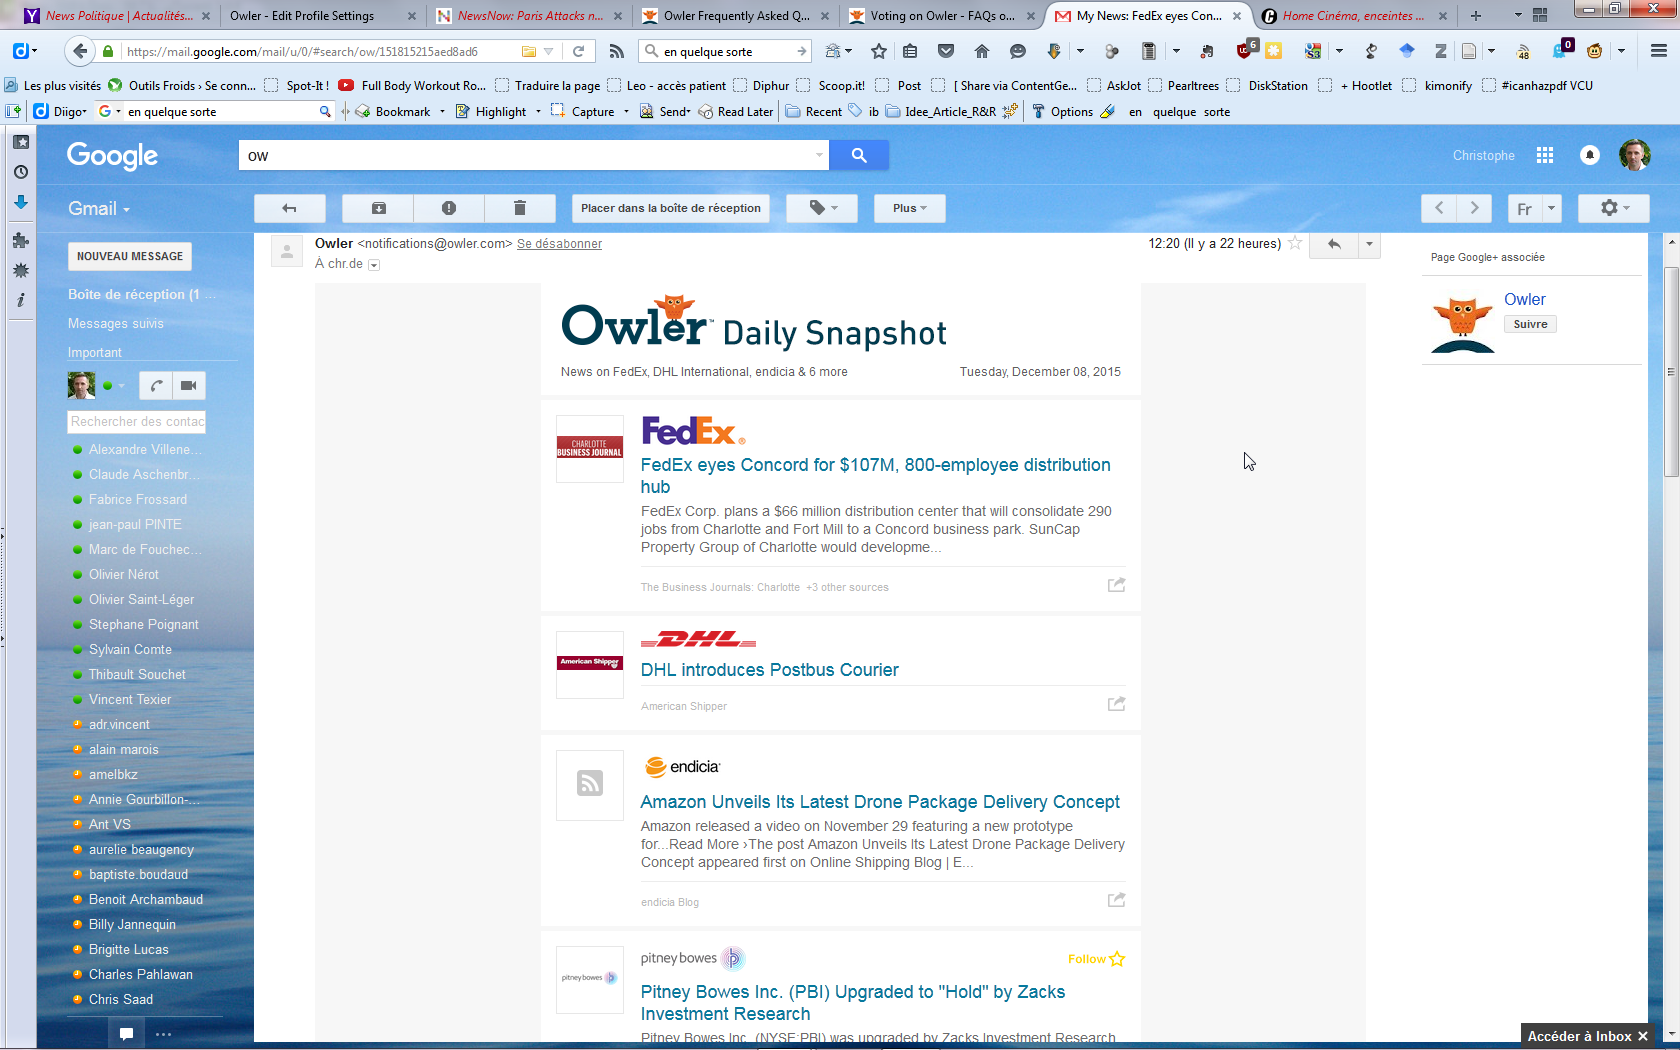Image resolution: width=1680 pixels, height=1050 pixels.
Task: Click Diigo Highlight toolbar button
Action: pos(491,112)
